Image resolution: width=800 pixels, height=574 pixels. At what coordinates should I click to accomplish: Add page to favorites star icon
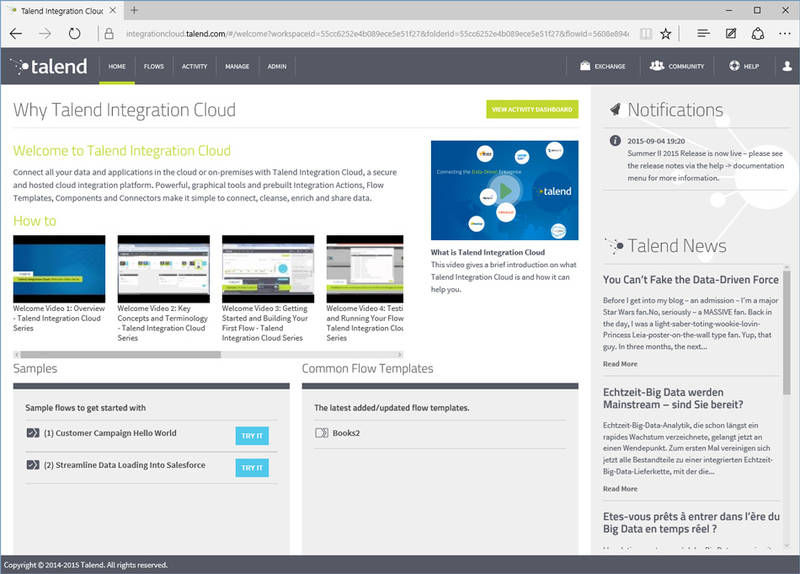(x=665, y=34)
